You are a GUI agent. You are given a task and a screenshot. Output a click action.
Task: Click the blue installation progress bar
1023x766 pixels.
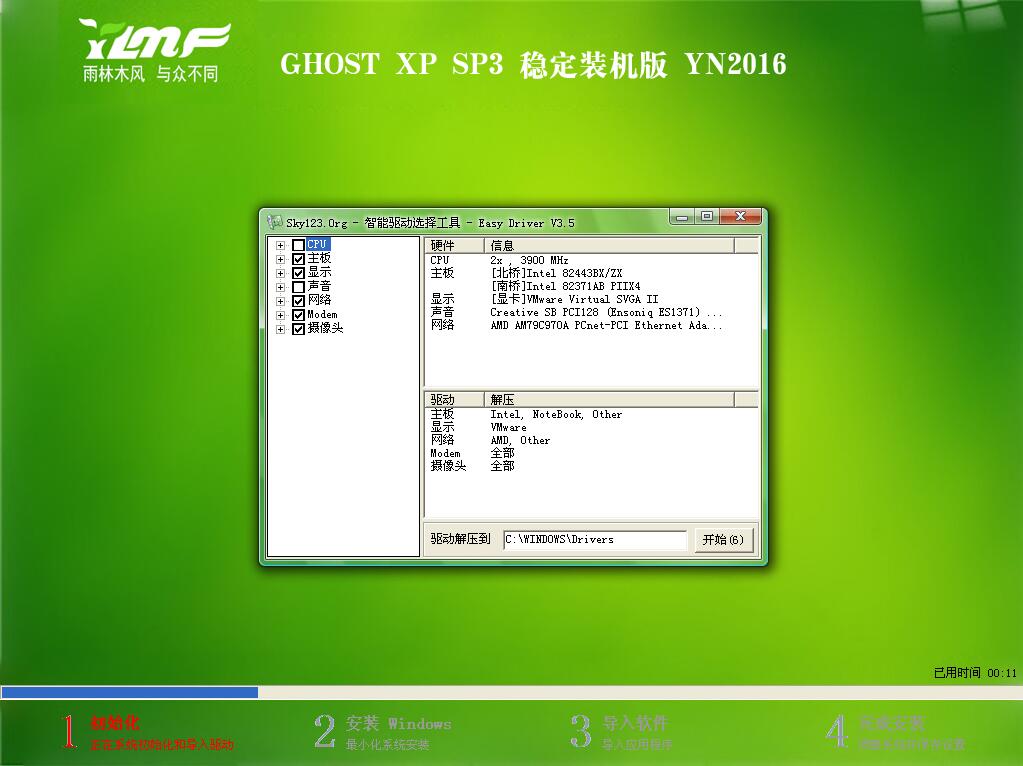(129, 692)
